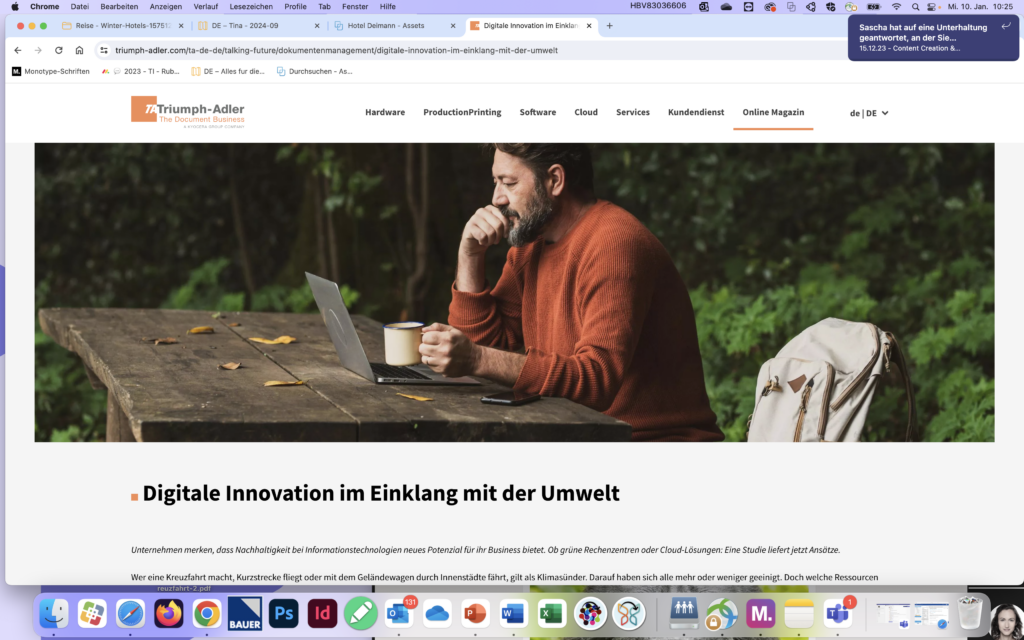This screenshot has width=1024, height=640.
Task: Reload the page with the refresh icon
Action: [x=59, y=50]
